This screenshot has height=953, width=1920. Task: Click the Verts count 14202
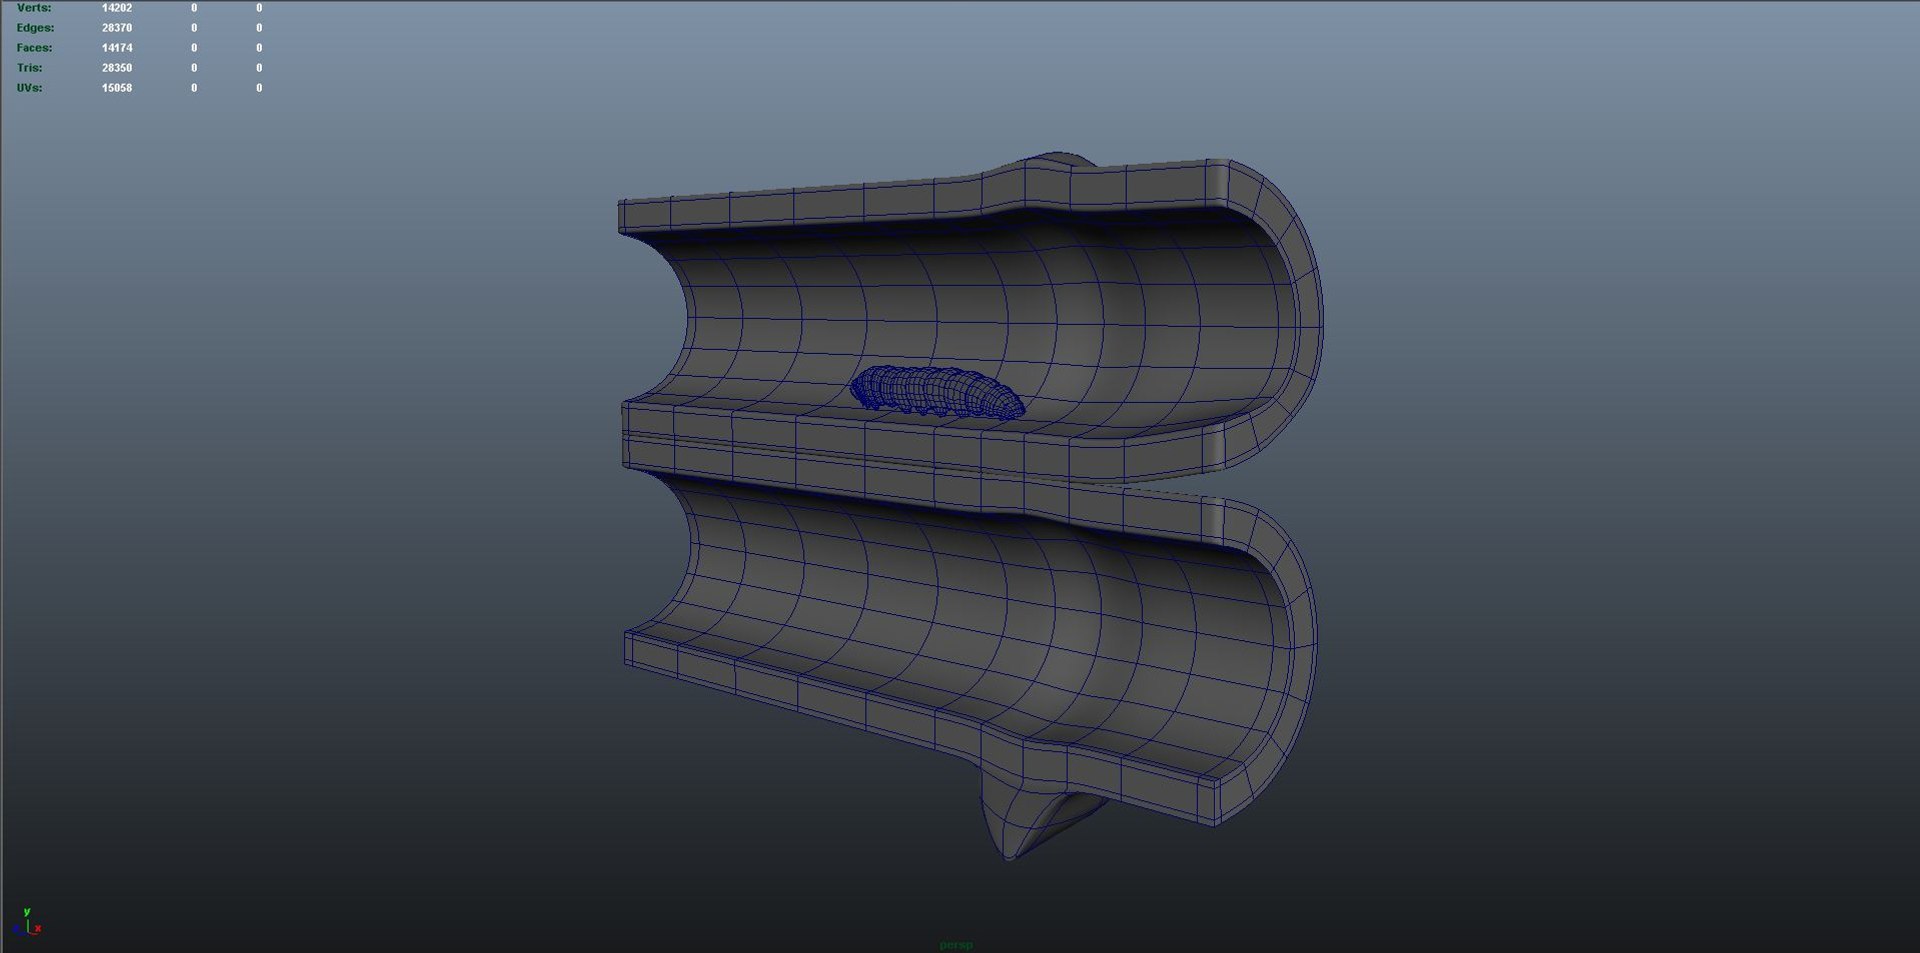click(x=117, y=8)
